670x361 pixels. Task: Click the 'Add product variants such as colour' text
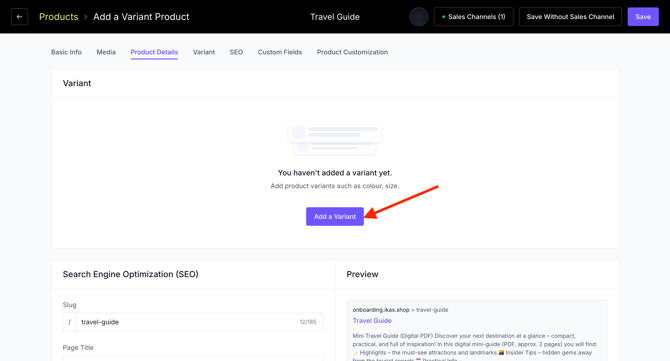335,186
